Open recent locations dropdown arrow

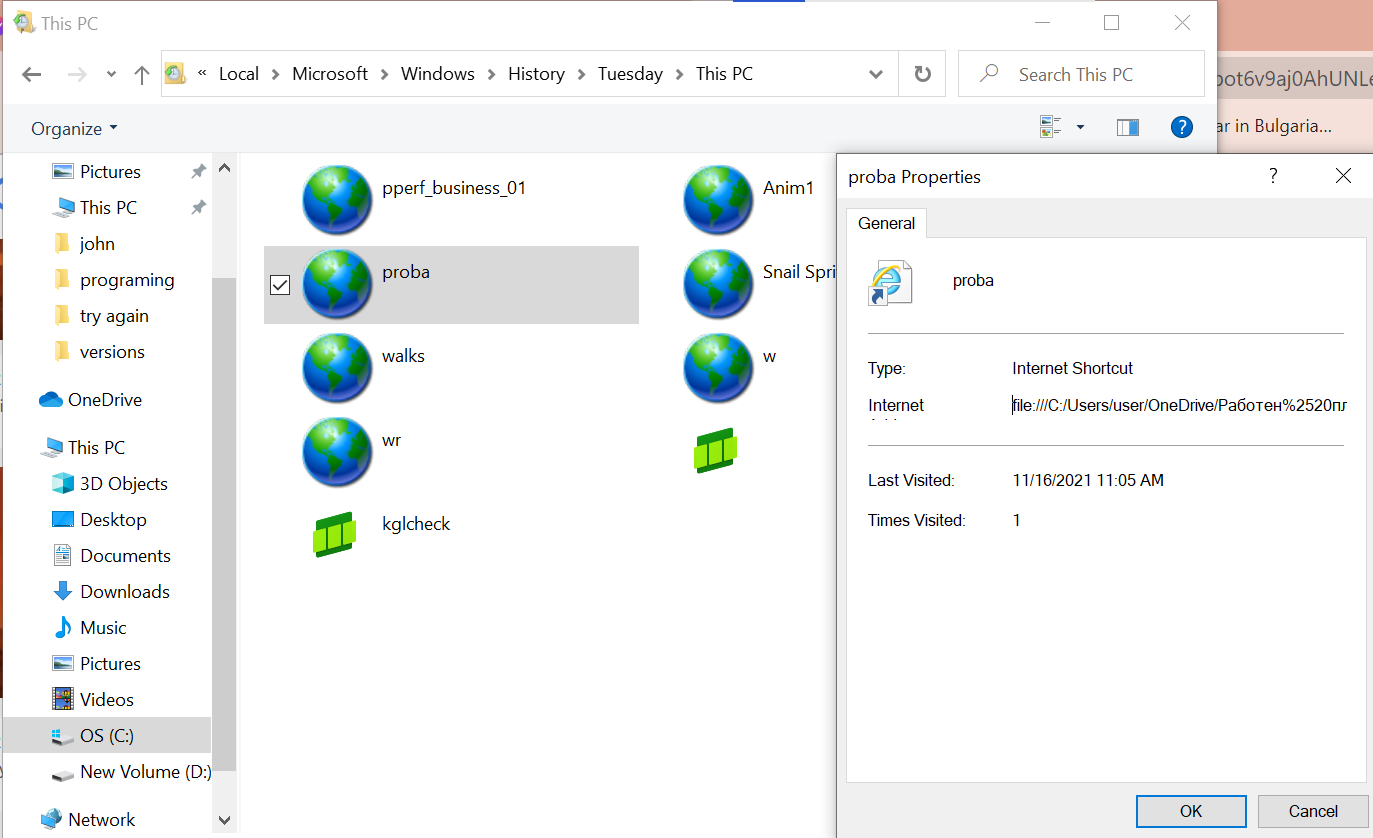(111, 74)
